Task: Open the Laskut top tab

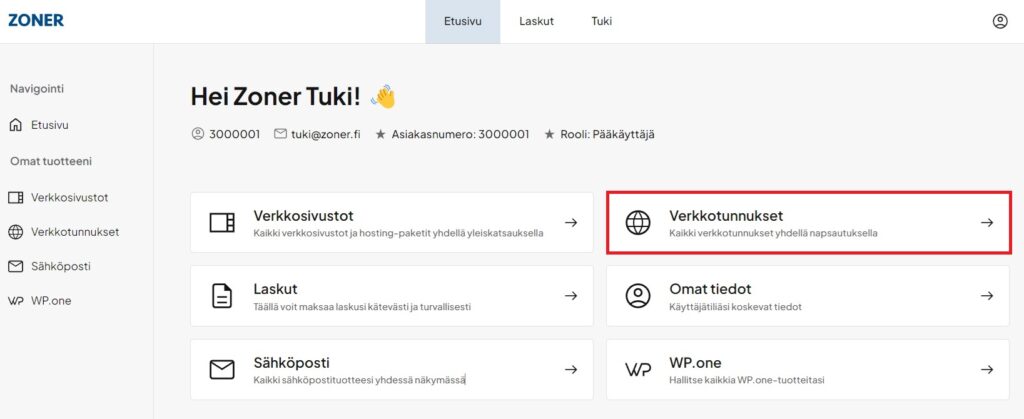Action: click(536, 21)
